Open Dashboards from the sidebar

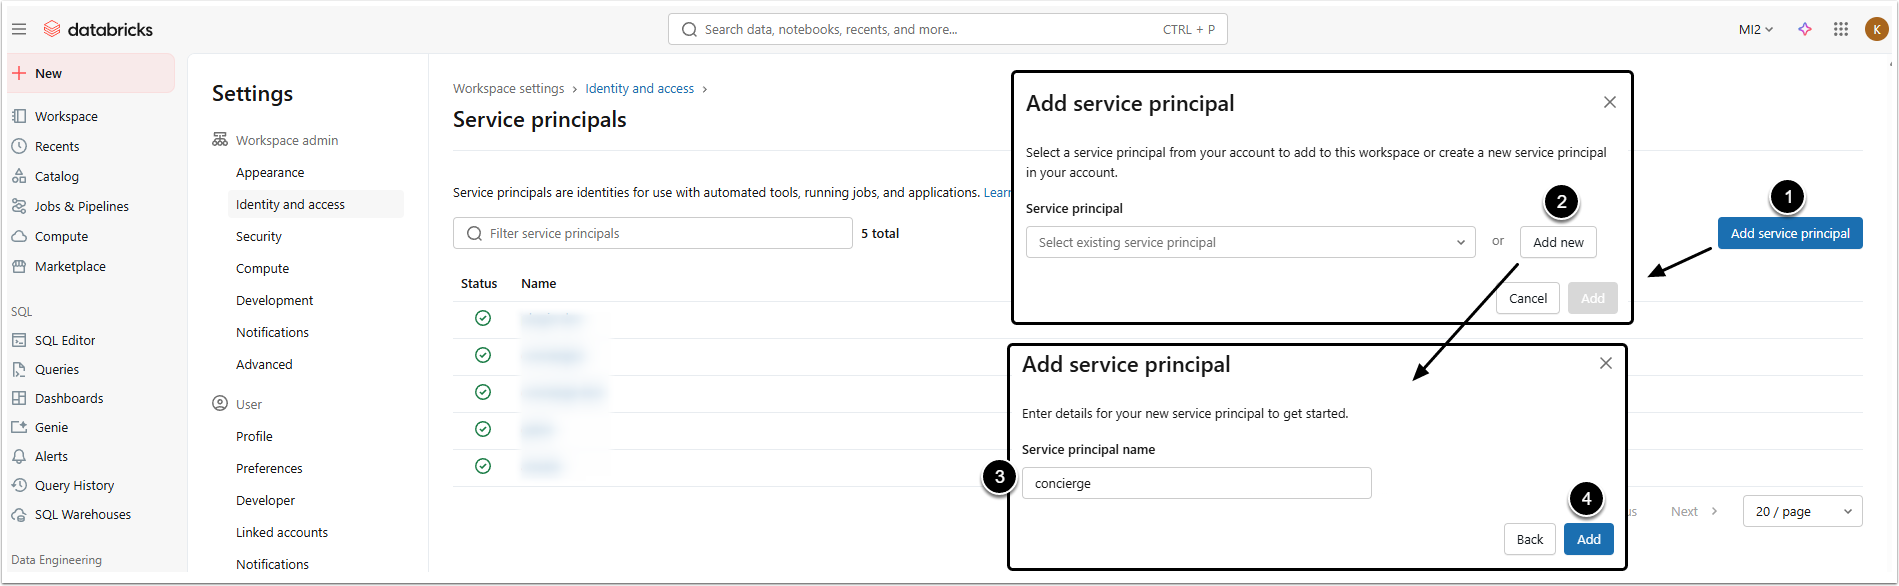pos(69,398)
